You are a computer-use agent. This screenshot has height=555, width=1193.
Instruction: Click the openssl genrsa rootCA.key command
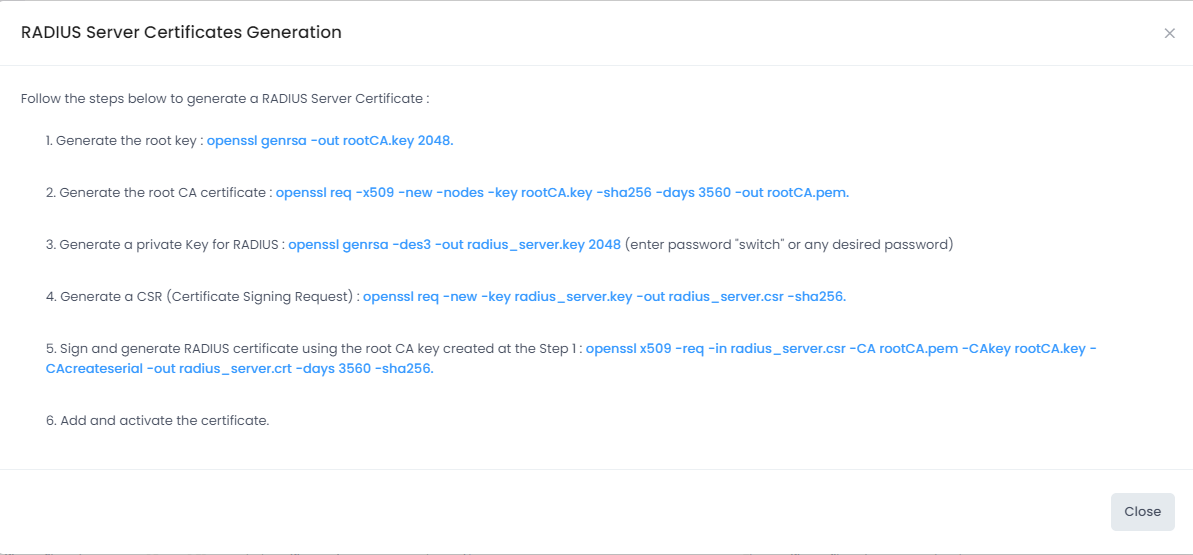point(330,141)
